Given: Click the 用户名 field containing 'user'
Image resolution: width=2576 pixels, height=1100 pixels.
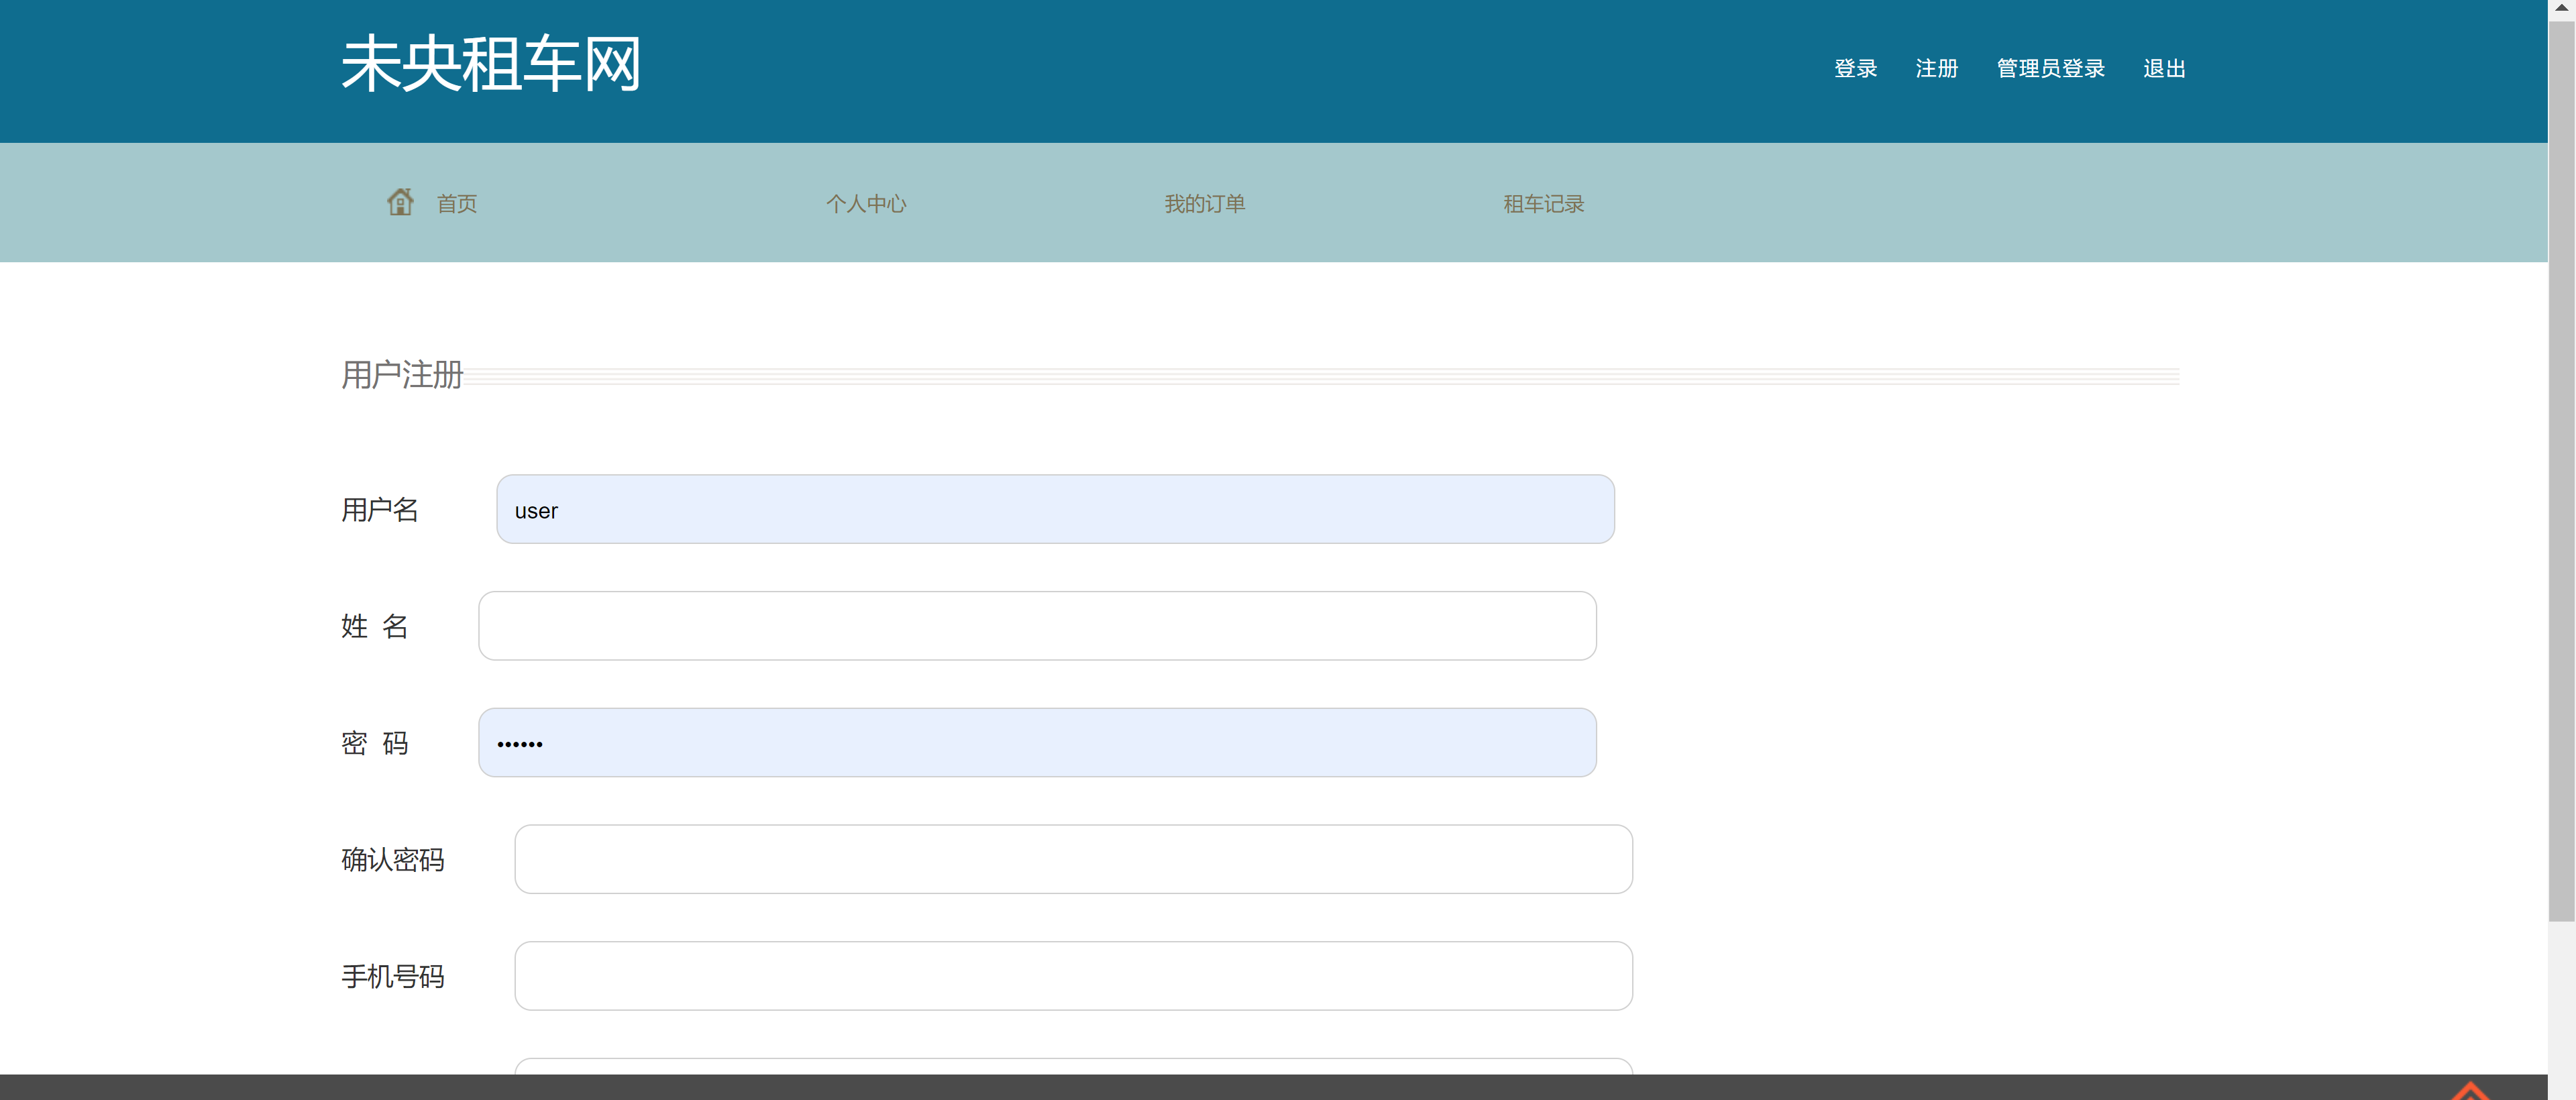Looking at the screenshot, I should 1054,509.
